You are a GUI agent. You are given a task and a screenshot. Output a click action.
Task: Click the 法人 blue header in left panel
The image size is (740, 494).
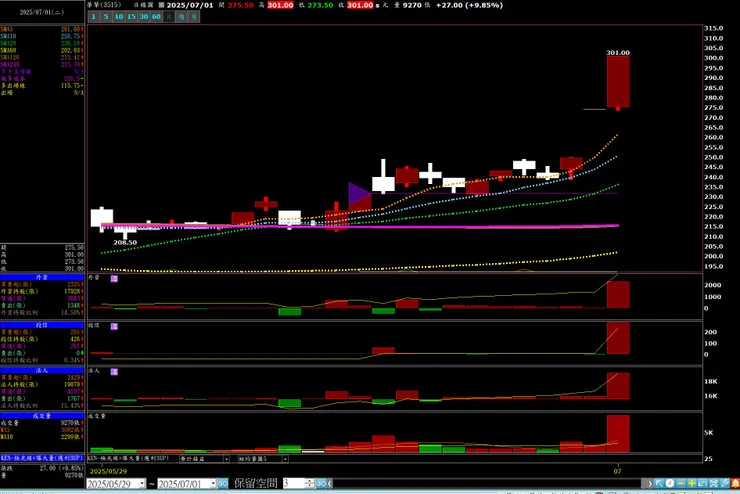point(42,371)
